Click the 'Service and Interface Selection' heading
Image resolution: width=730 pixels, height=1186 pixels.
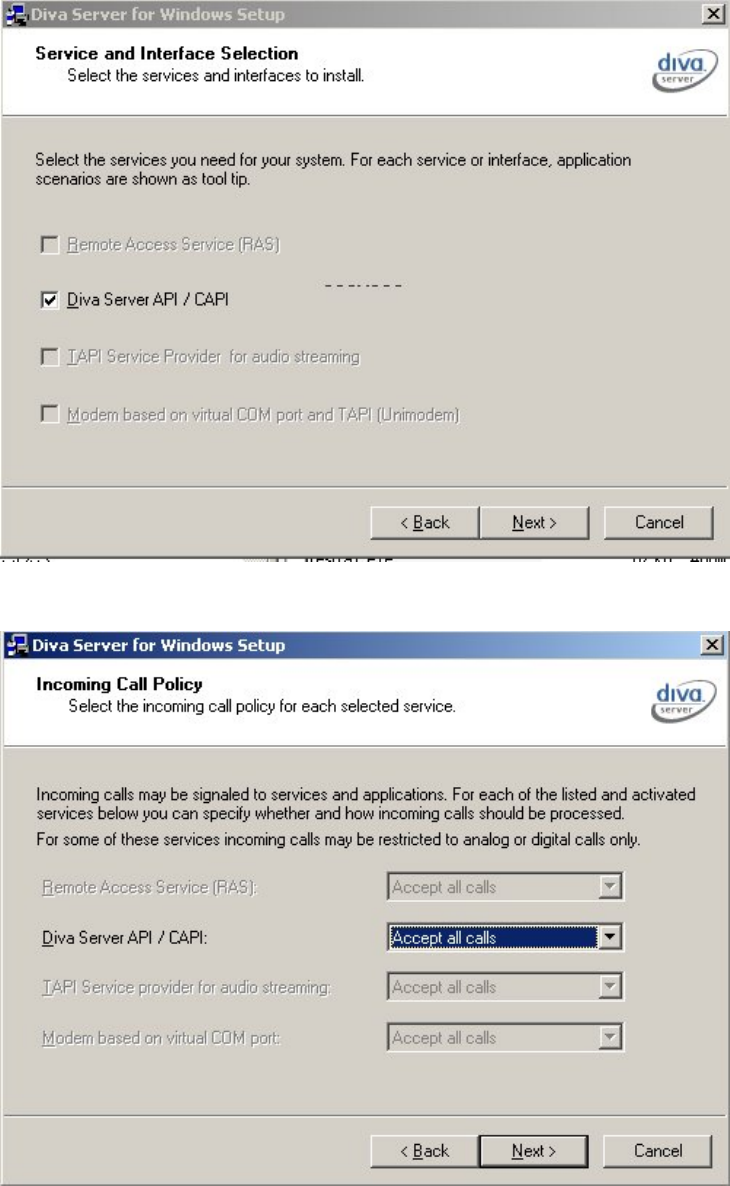[166, 54]
